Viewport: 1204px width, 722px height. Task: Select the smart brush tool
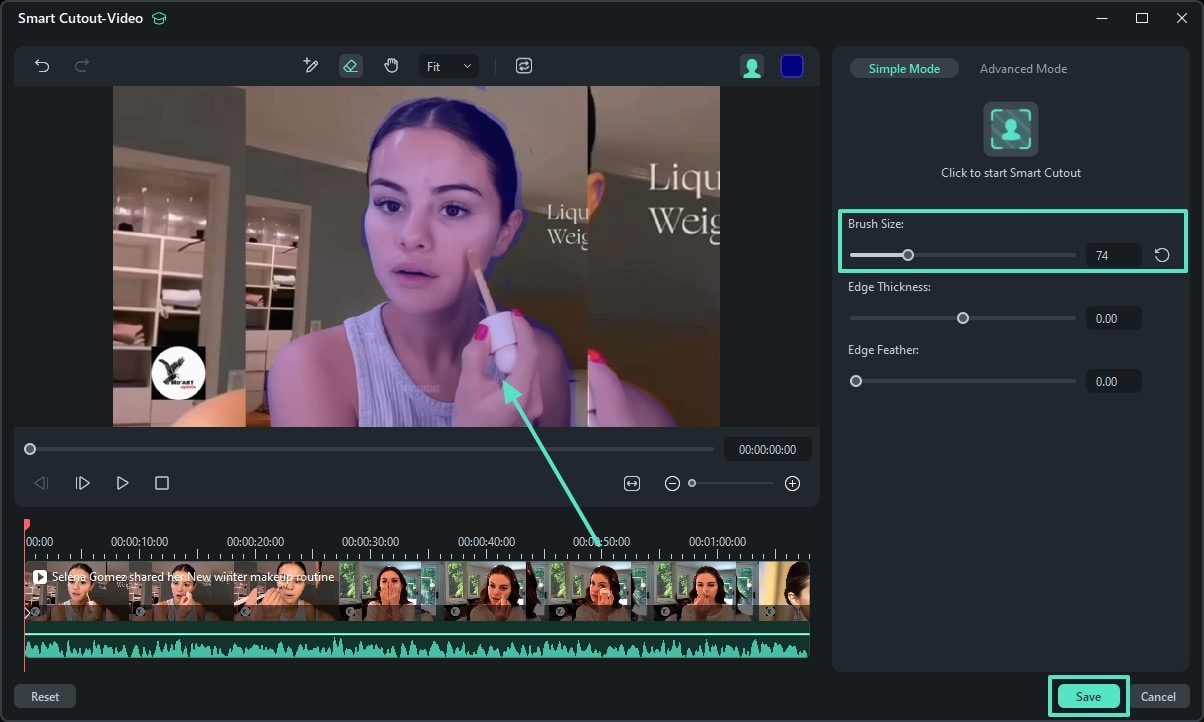(311, 66)
